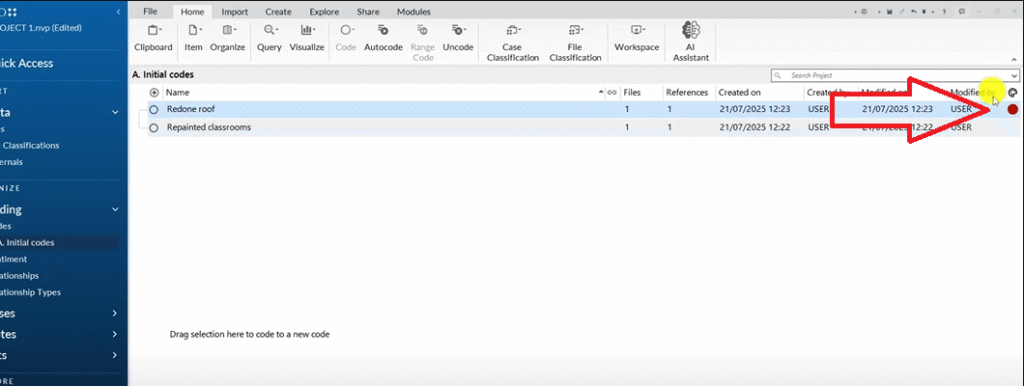Click the save icon in title bar
Screen dimensions: 1024x386
tap(889, 12)
